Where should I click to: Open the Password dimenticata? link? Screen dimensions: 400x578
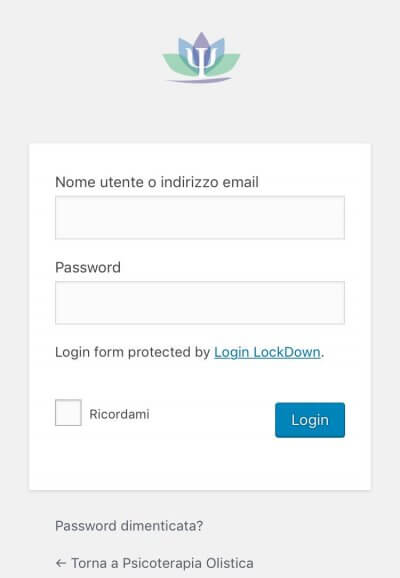click(x=129, y=526)
